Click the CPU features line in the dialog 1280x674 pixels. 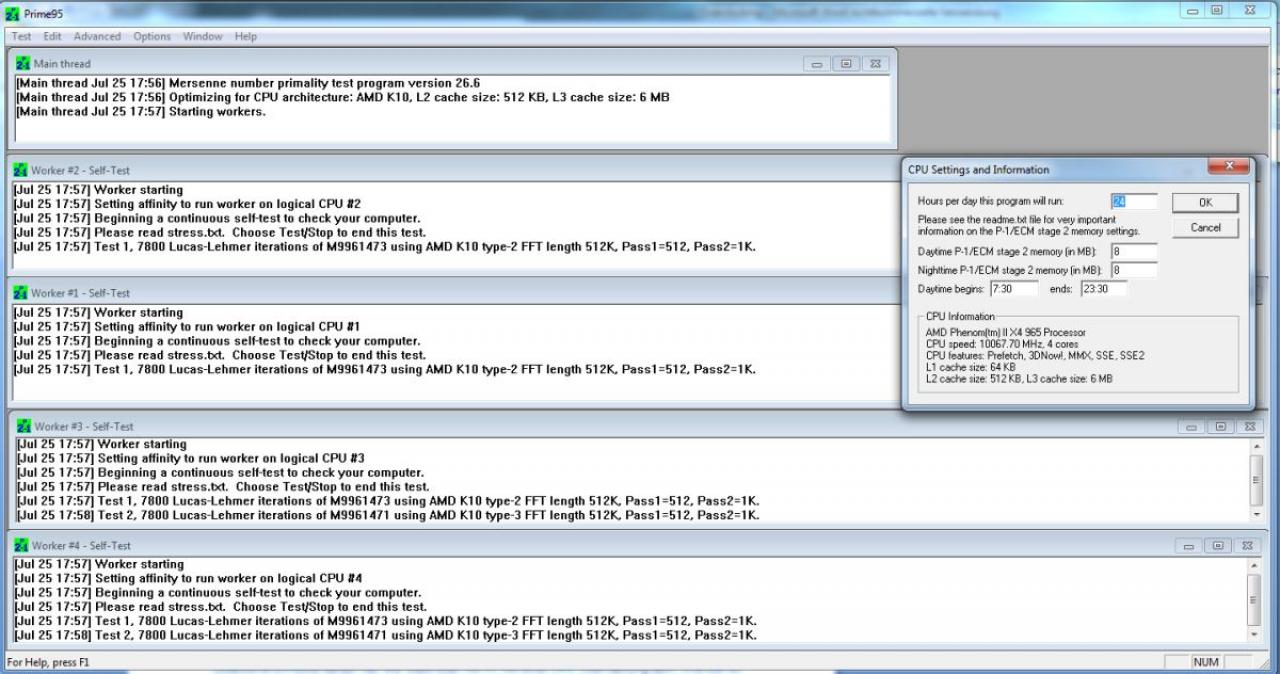[1035, 355]
